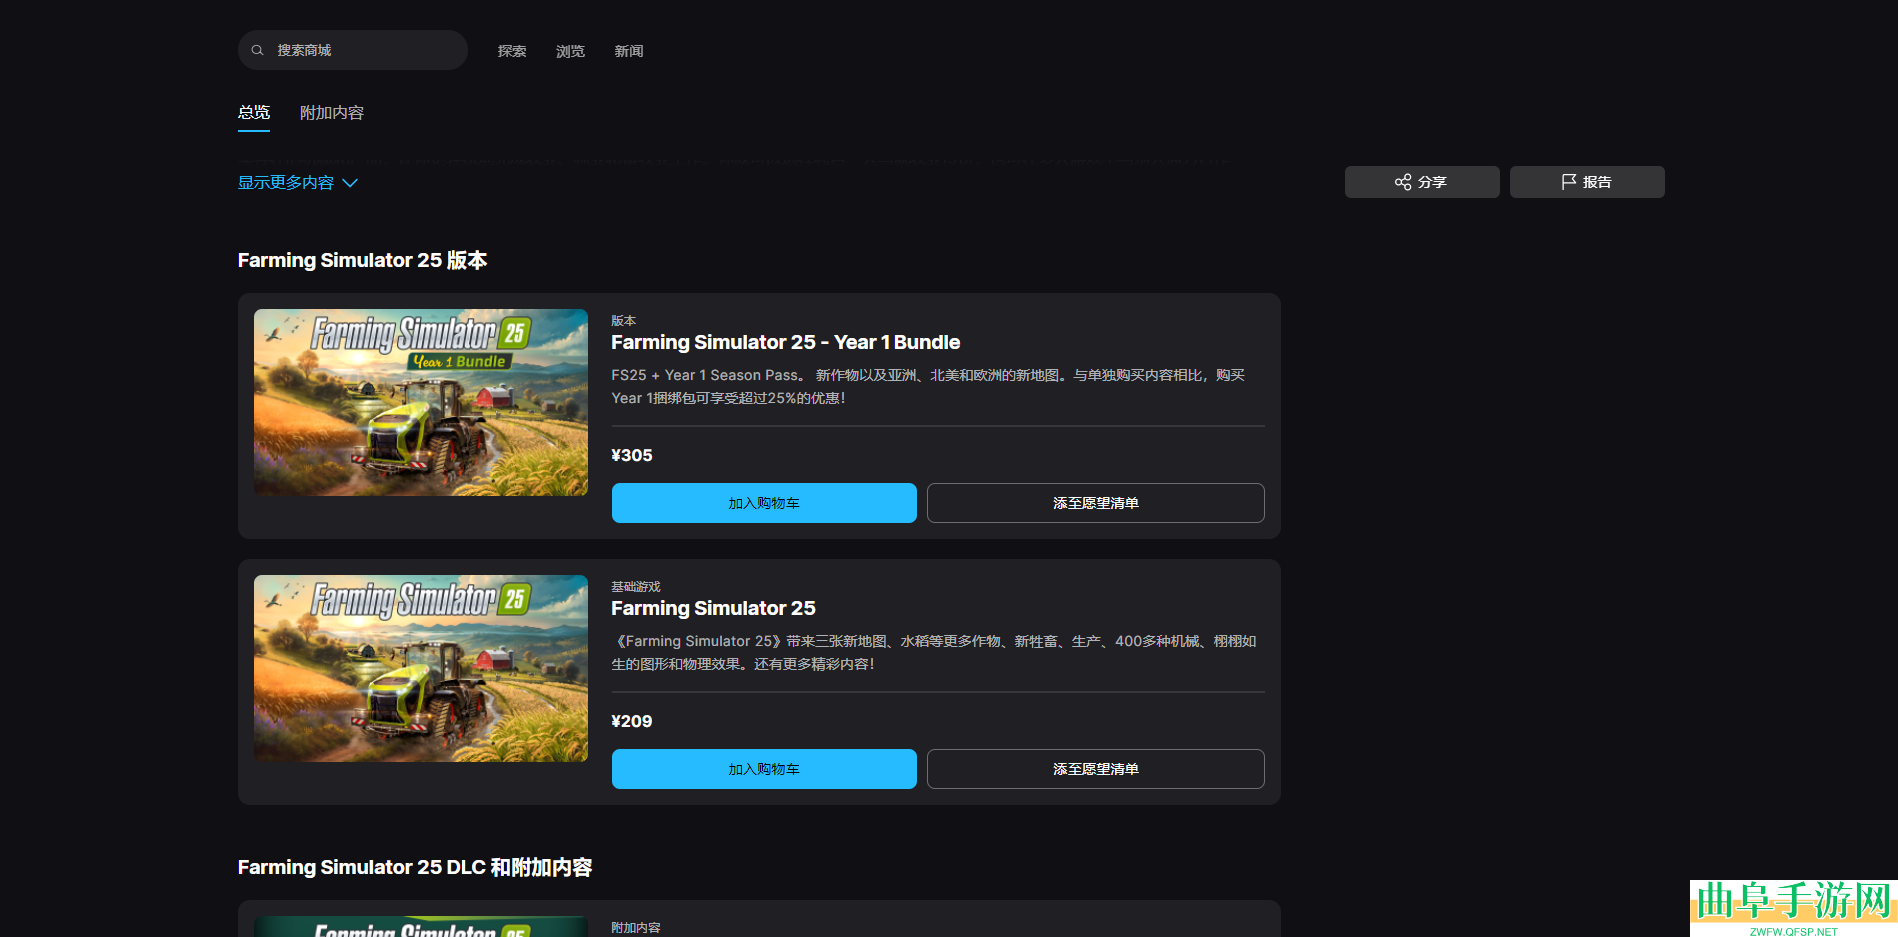Screen dimensions: 1898x937
Task: Add Farming Simulator 25 base game to cart
Action: [x=764, y=769]
